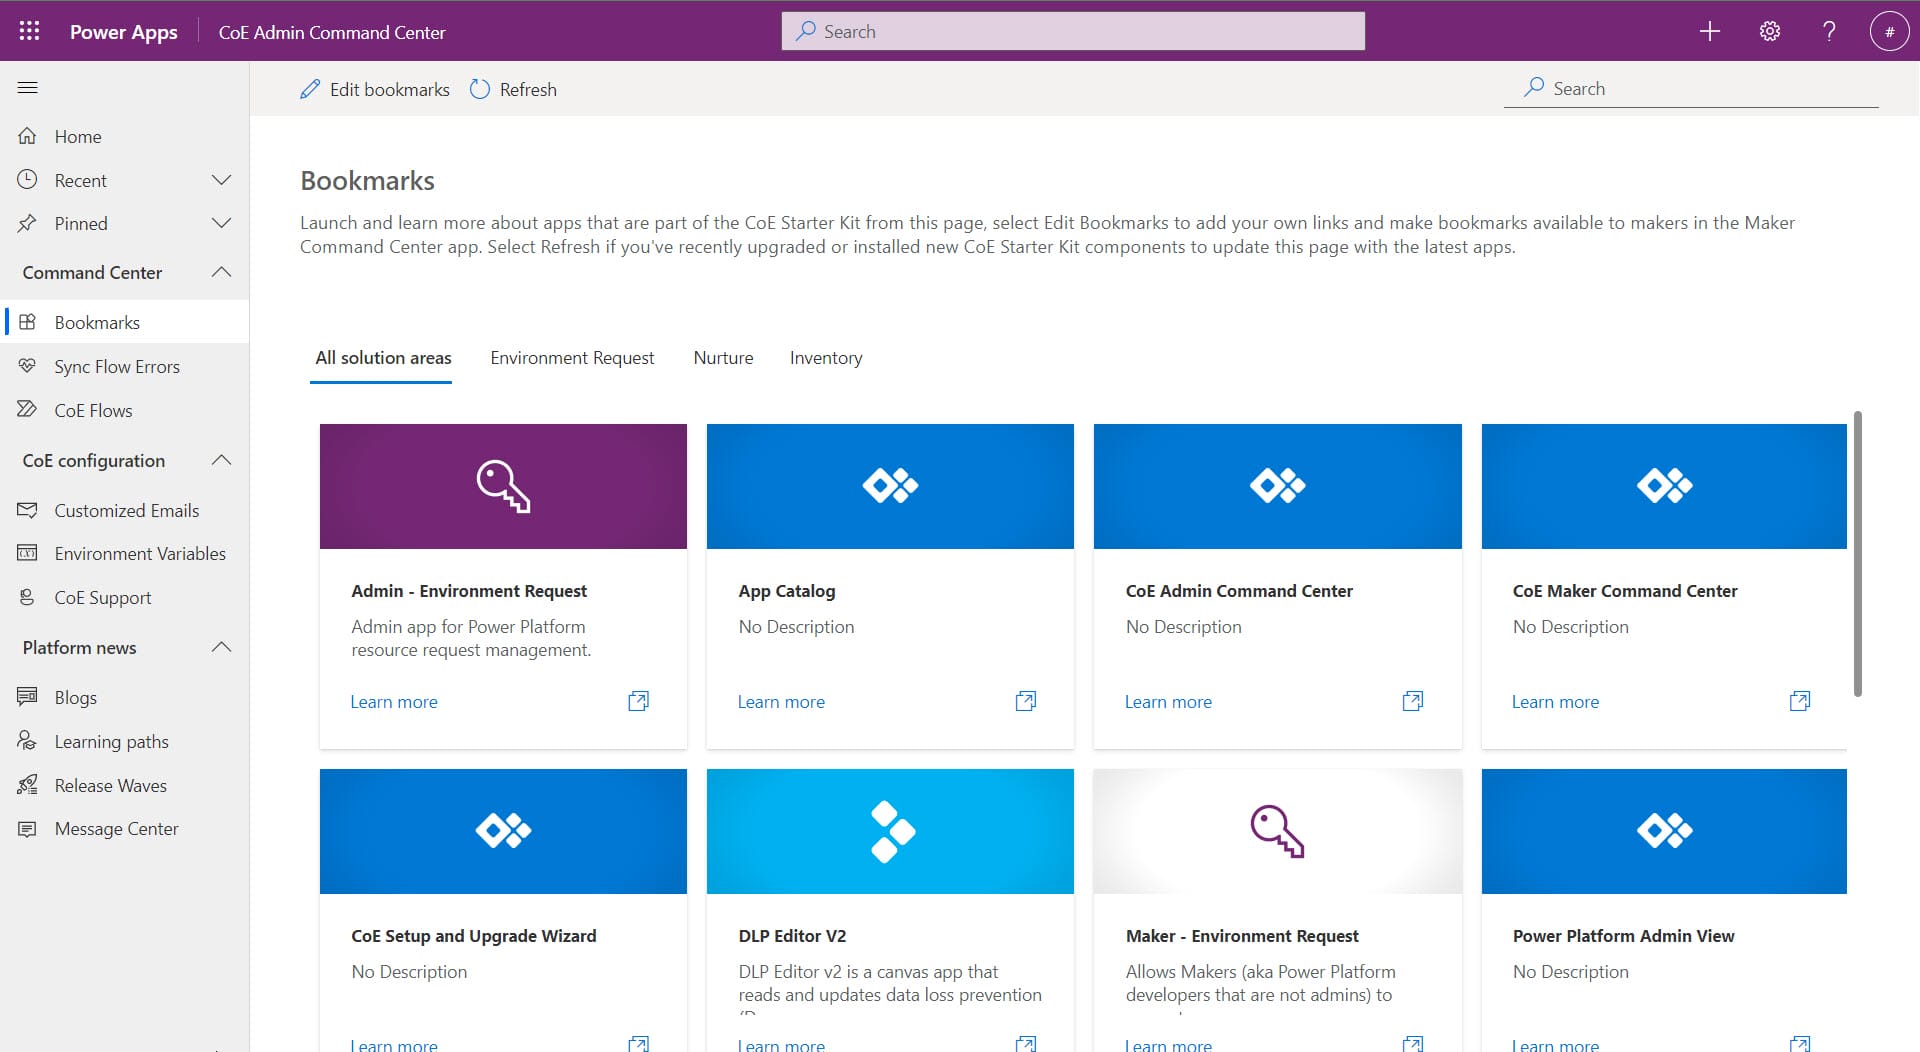Refresh the bookmarks page
This screenshot has height=1052, width=1920.
[x=513, y=89]
